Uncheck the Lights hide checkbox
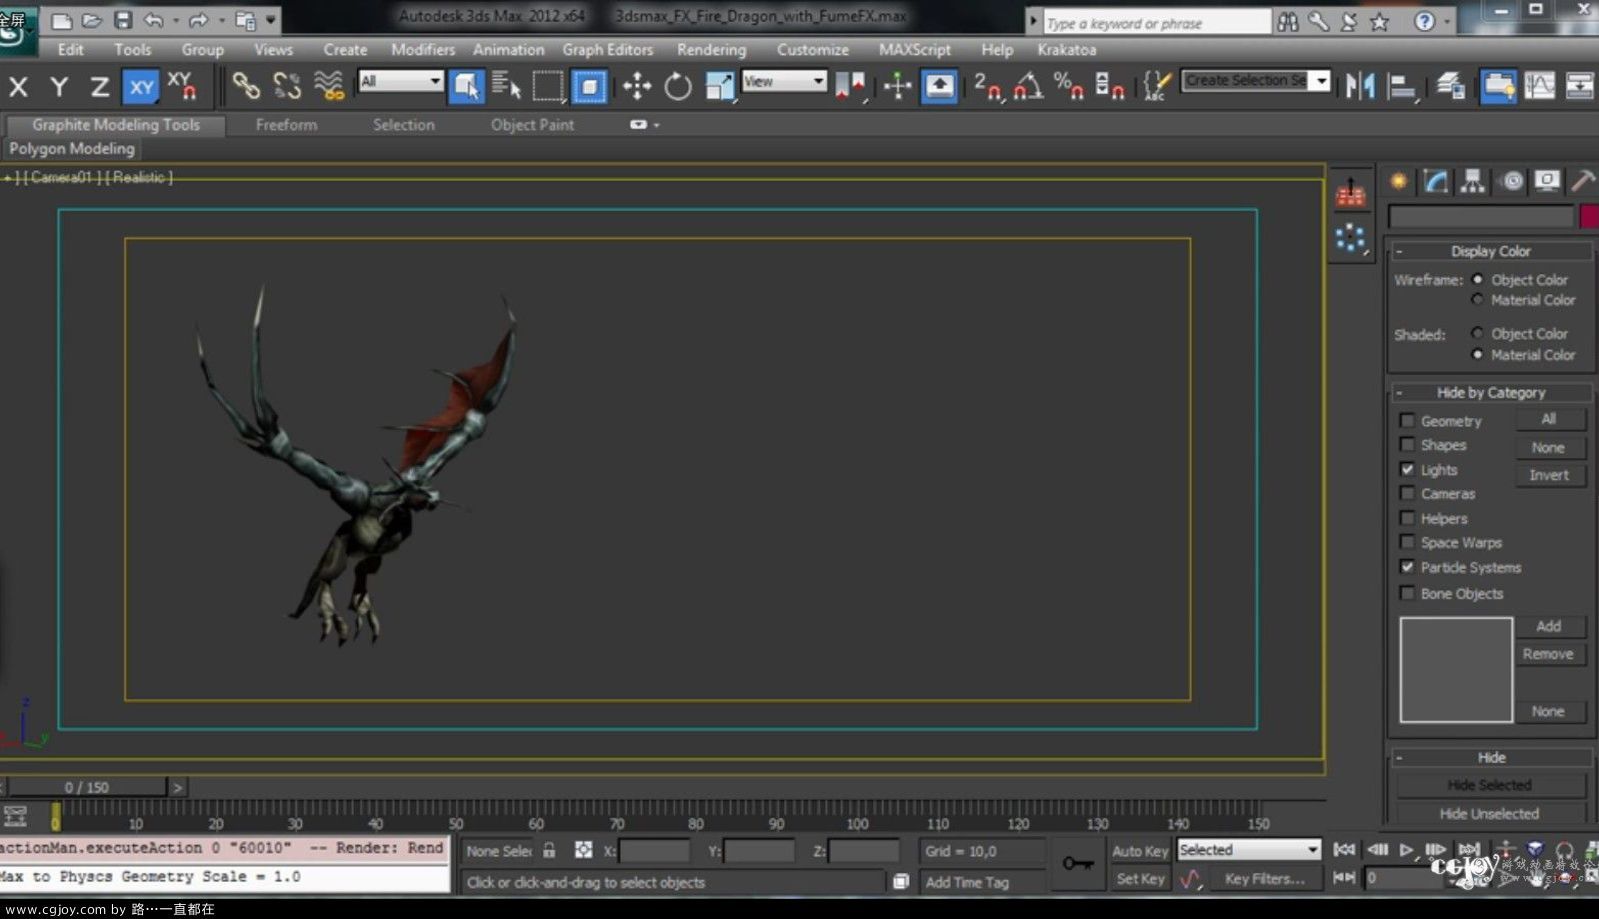This screenshot has width=1599, height=919. pyautogui.click(x=1407, y=469)
